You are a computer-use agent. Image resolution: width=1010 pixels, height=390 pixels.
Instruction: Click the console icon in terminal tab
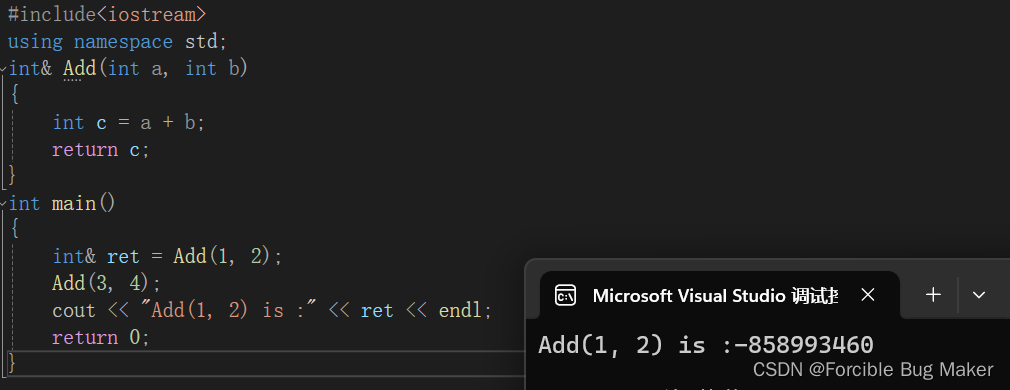566,295
